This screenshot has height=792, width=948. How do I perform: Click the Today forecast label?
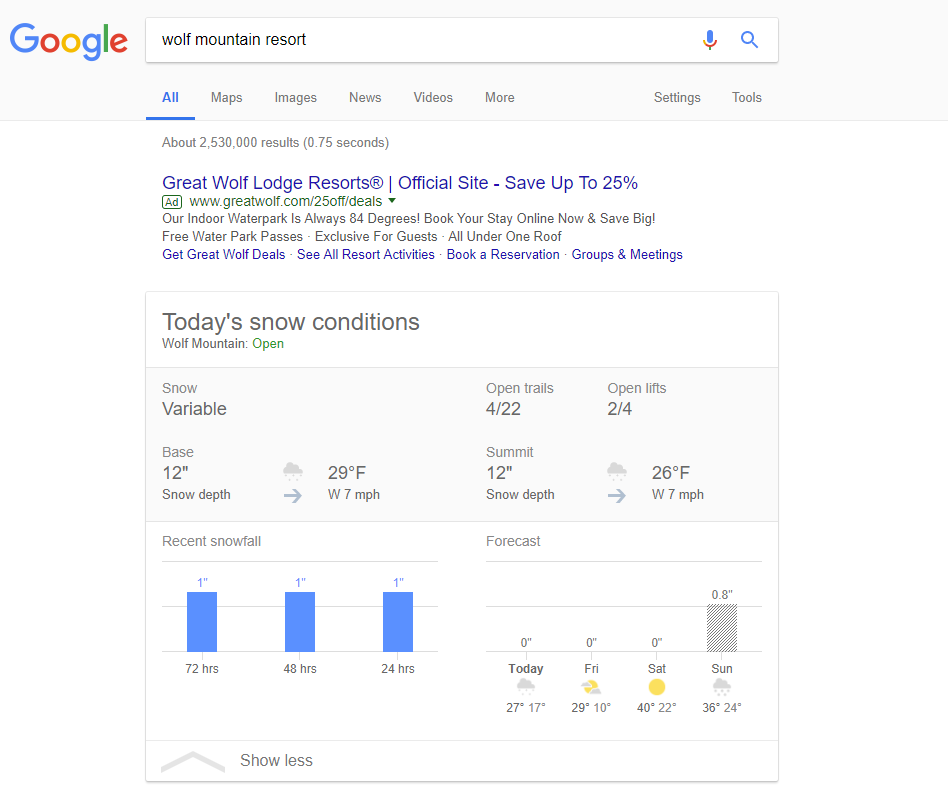(526, 669)
